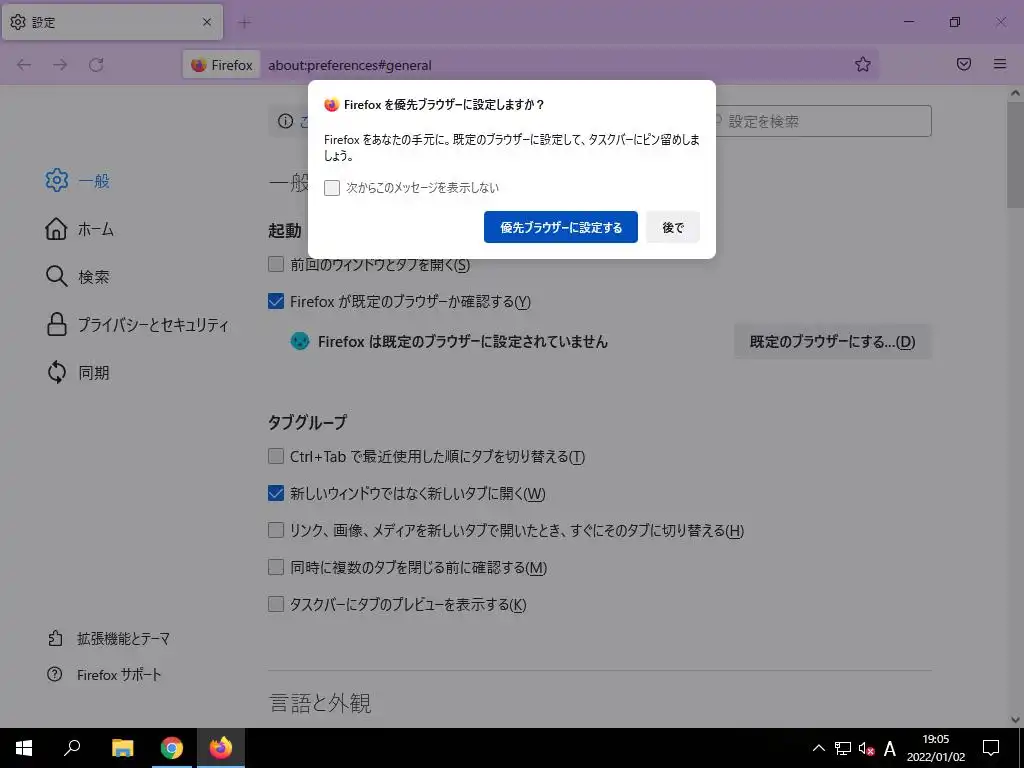
Task: Show hidden system tray icons
Action: [x=818, y=748]
